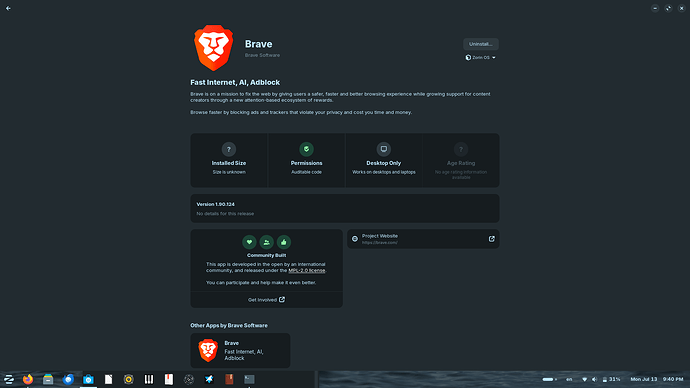
Task: Open the volume tray icon
Action: click(594, 379)
